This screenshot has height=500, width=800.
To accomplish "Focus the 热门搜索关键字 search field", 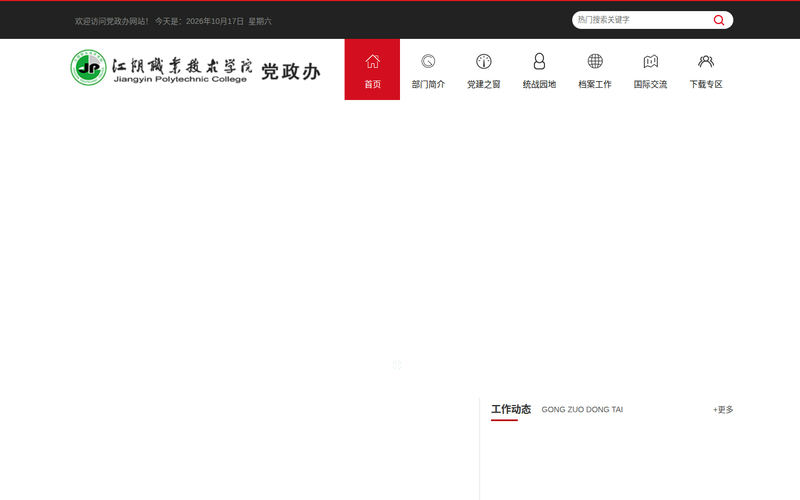I will [643, 20].
